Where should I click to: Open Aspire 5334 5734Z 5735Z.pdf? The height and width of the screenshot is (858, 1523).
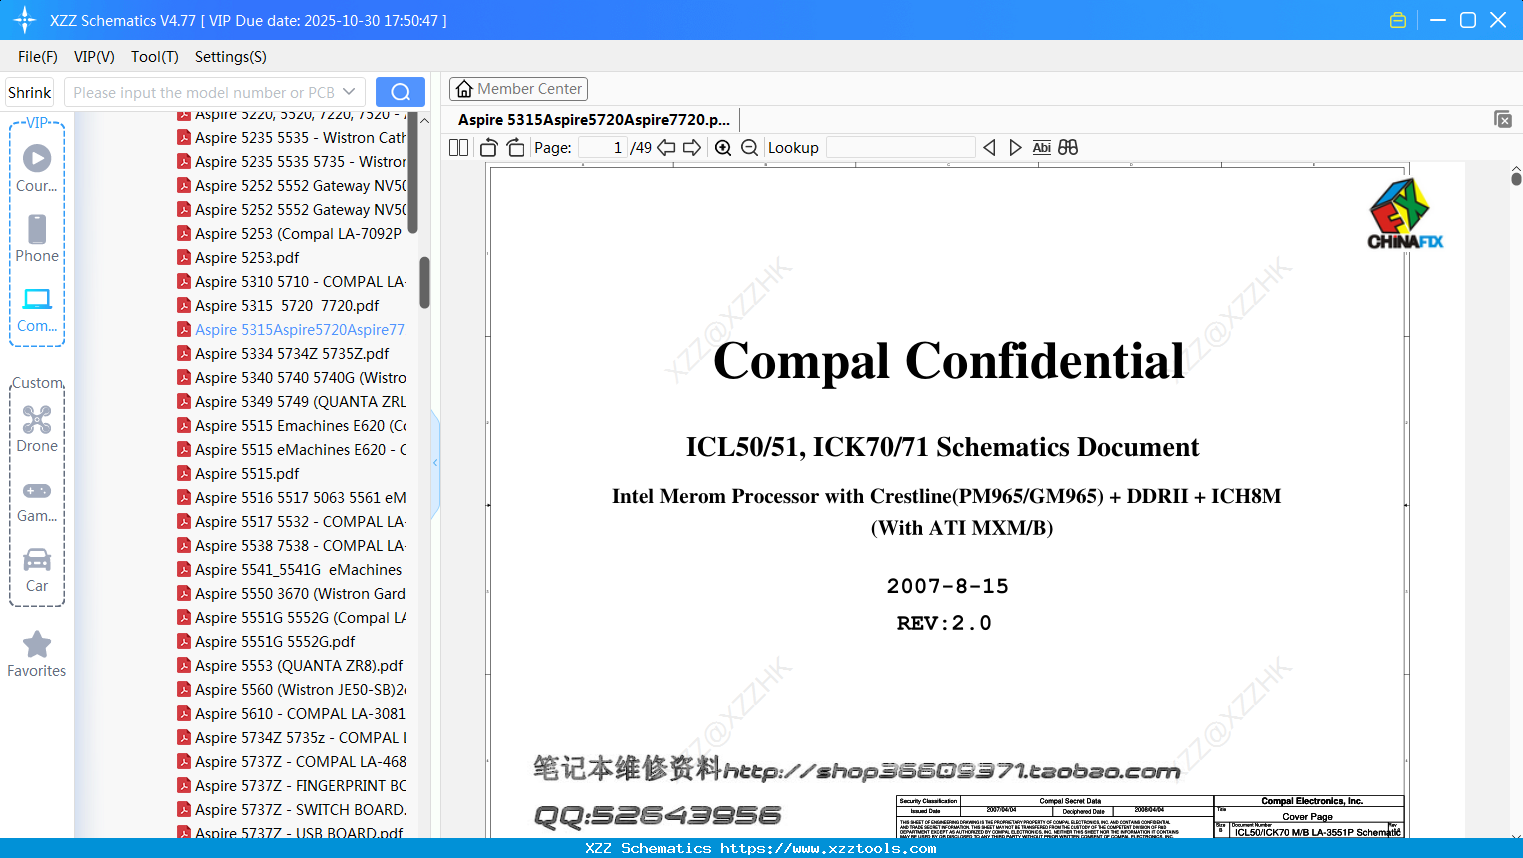(x=284, y=354)
